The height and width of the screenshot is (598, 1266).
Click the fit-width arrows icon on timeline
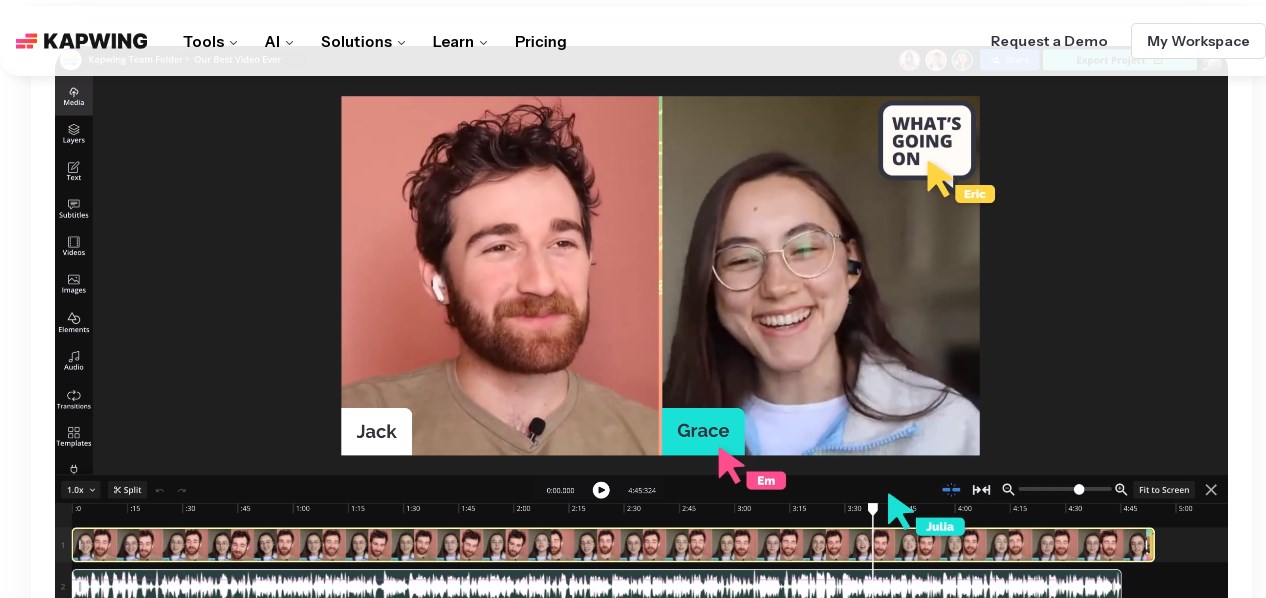coord(981,489)
